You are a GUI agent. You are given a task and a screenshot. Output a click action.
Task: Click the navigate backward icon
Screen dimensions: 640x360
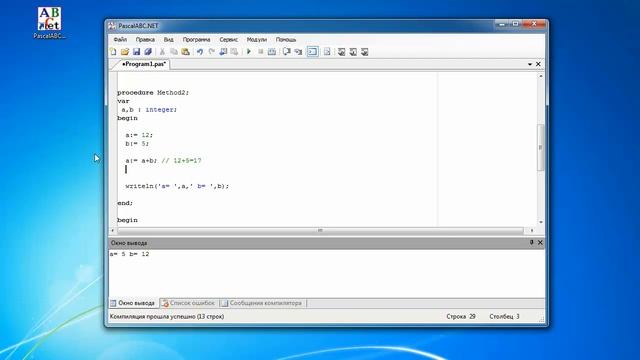pos(223,51)
